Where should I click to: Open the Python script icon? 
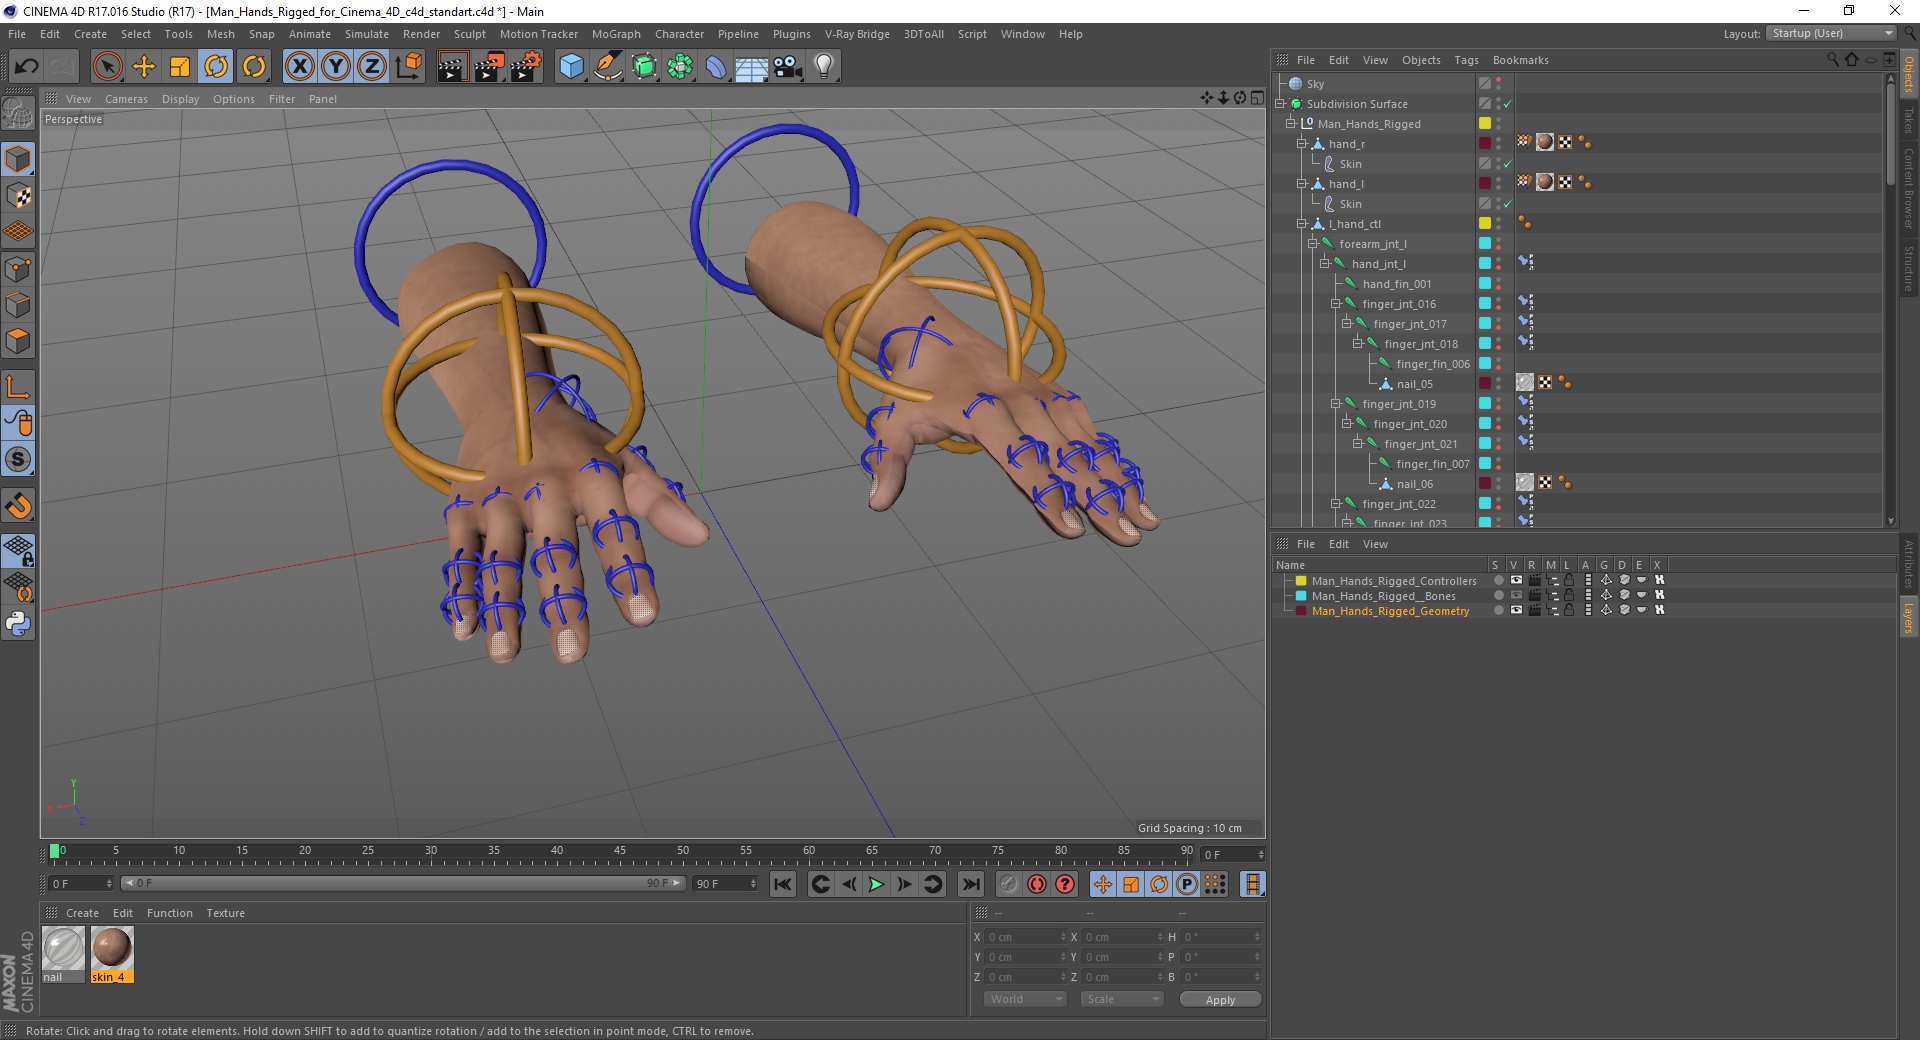18,624
